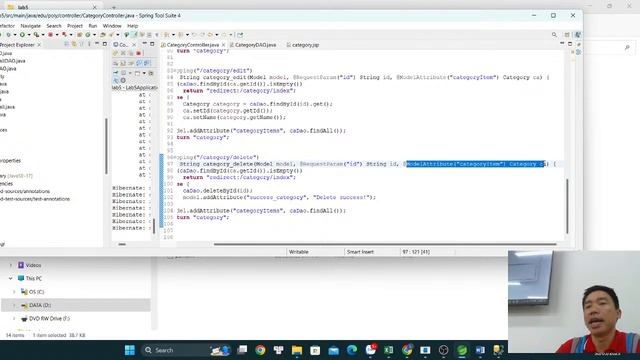Click the red Stop toolbar icon
Image resolution: width=640 pixels, height=360 pixels.
(x=51, y=35)
